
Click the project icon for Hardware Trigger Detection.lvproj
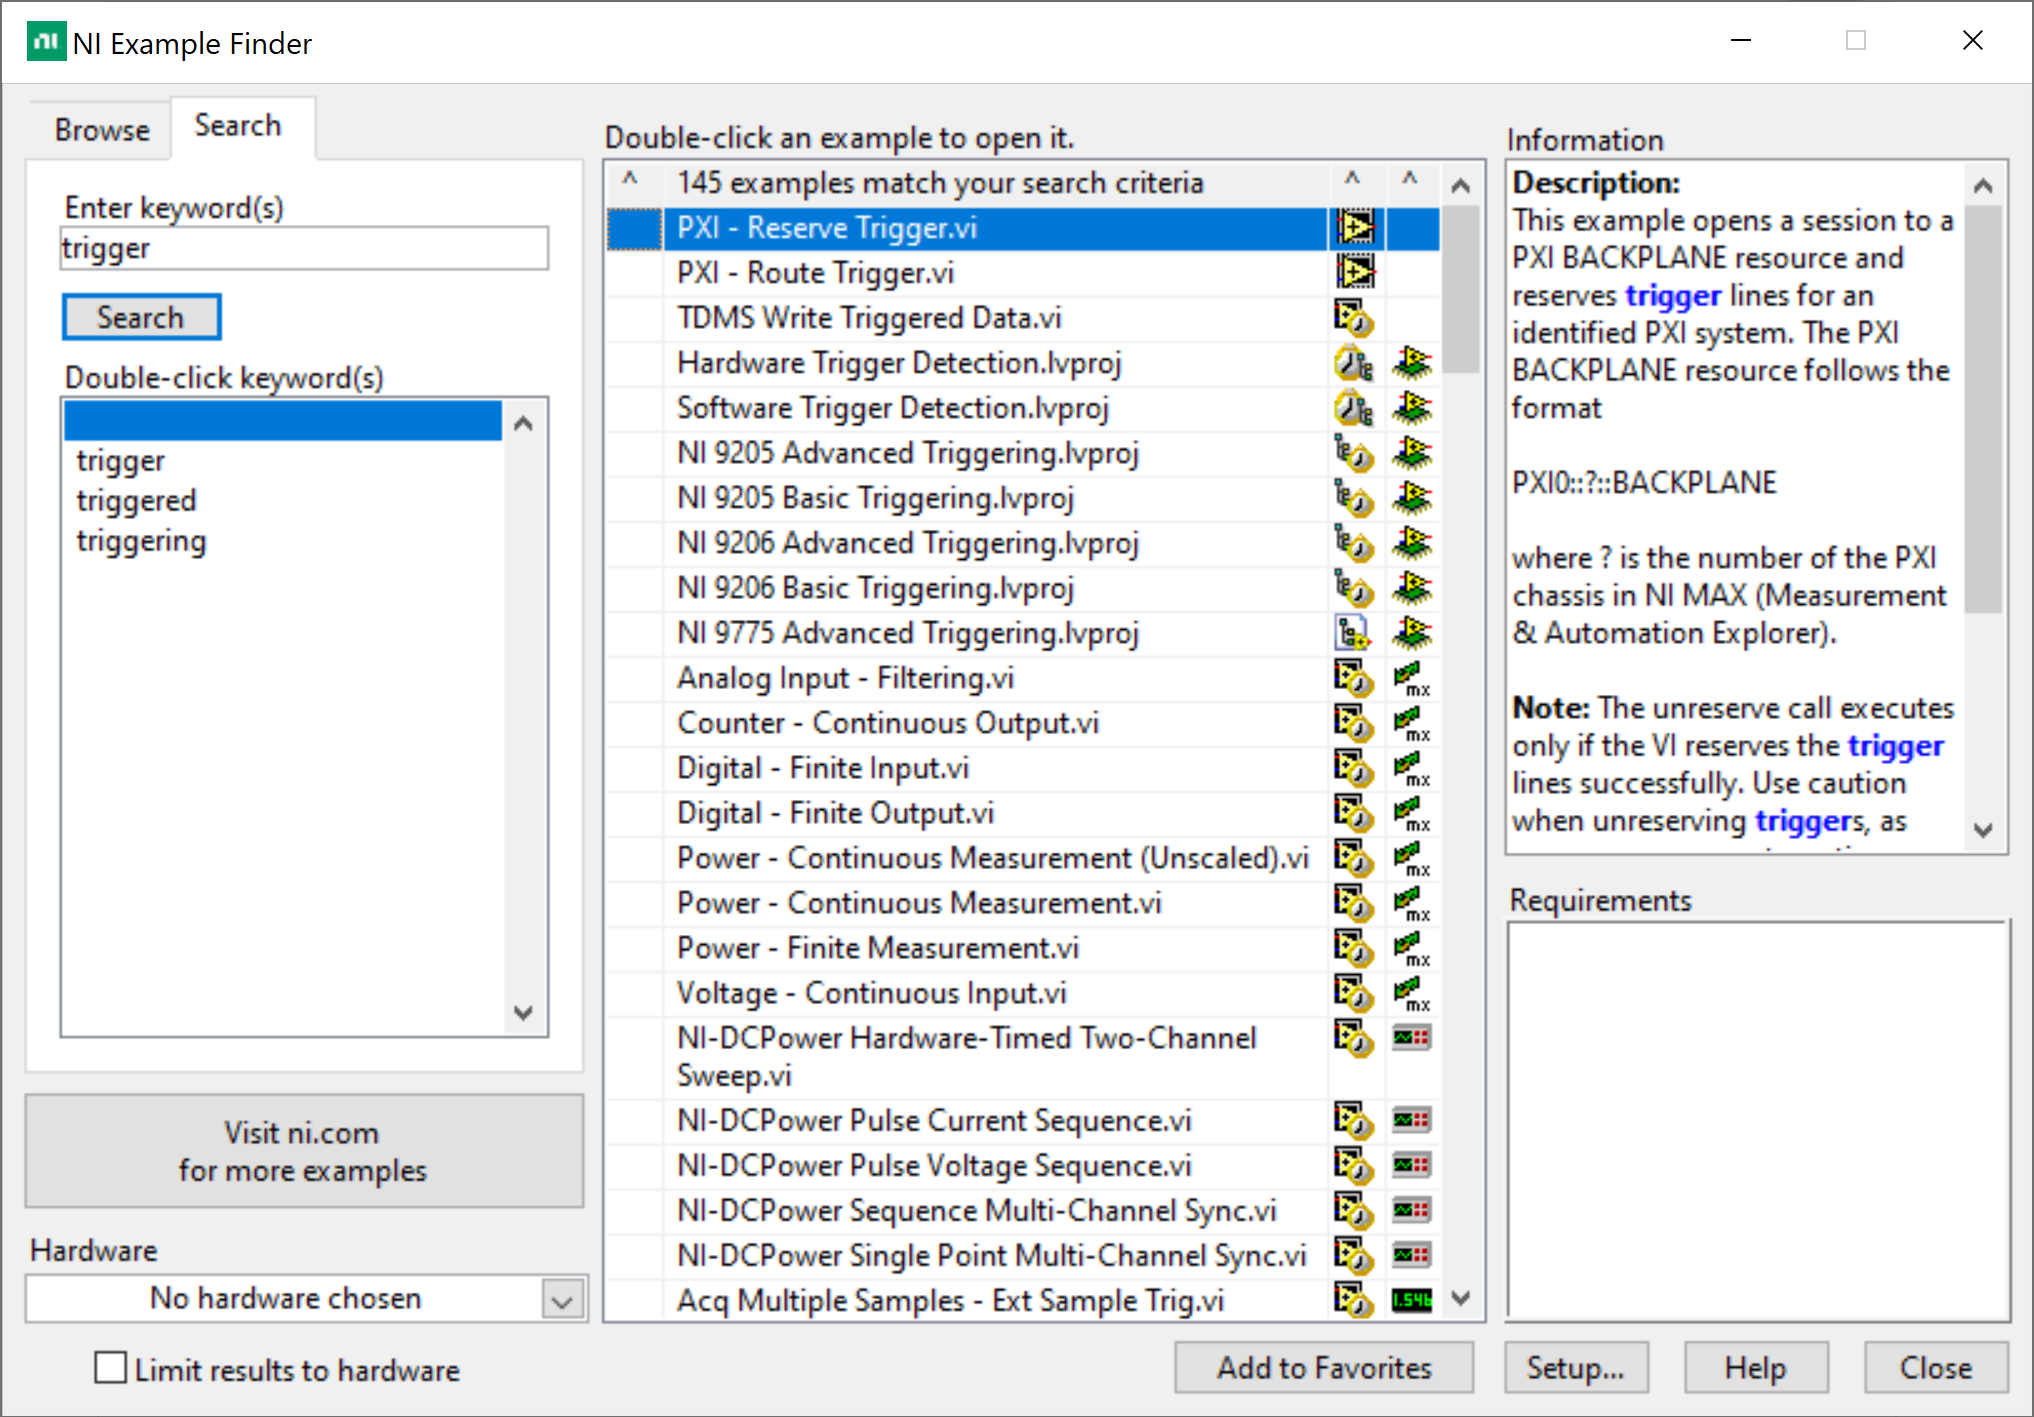[x=1354, y=363]
